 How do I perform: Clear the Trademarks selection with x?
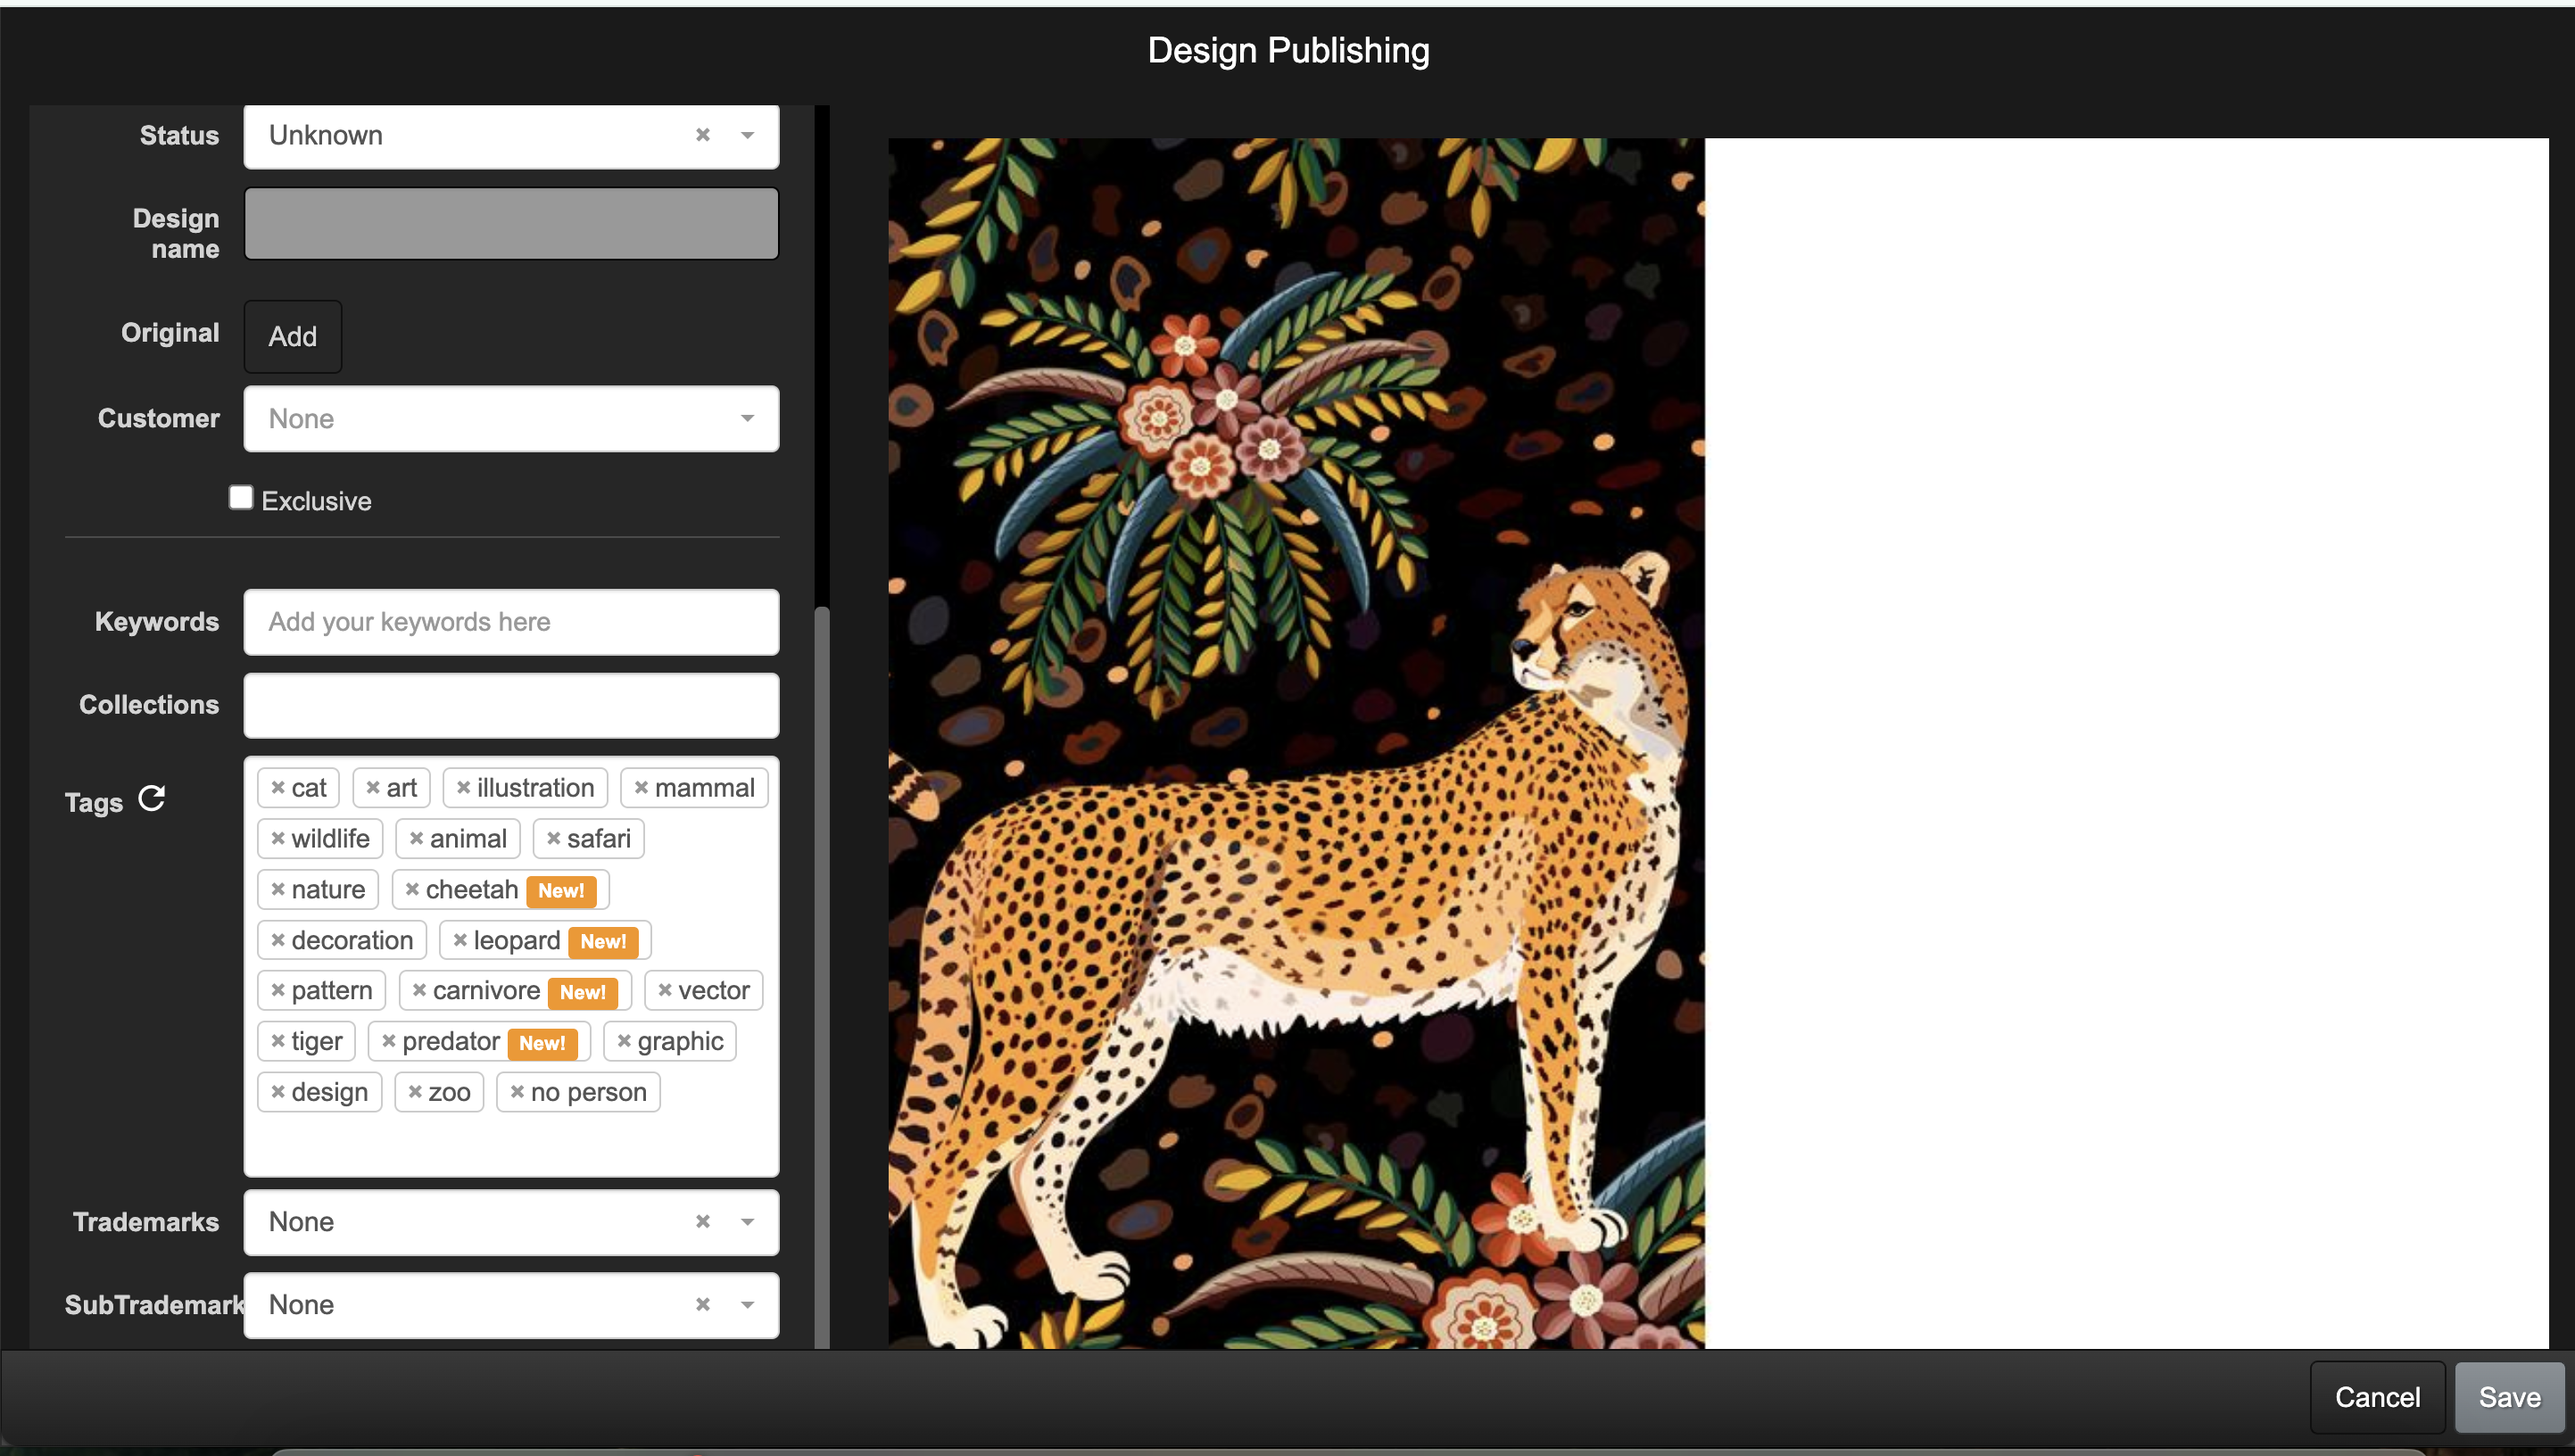coord(703,1222)
